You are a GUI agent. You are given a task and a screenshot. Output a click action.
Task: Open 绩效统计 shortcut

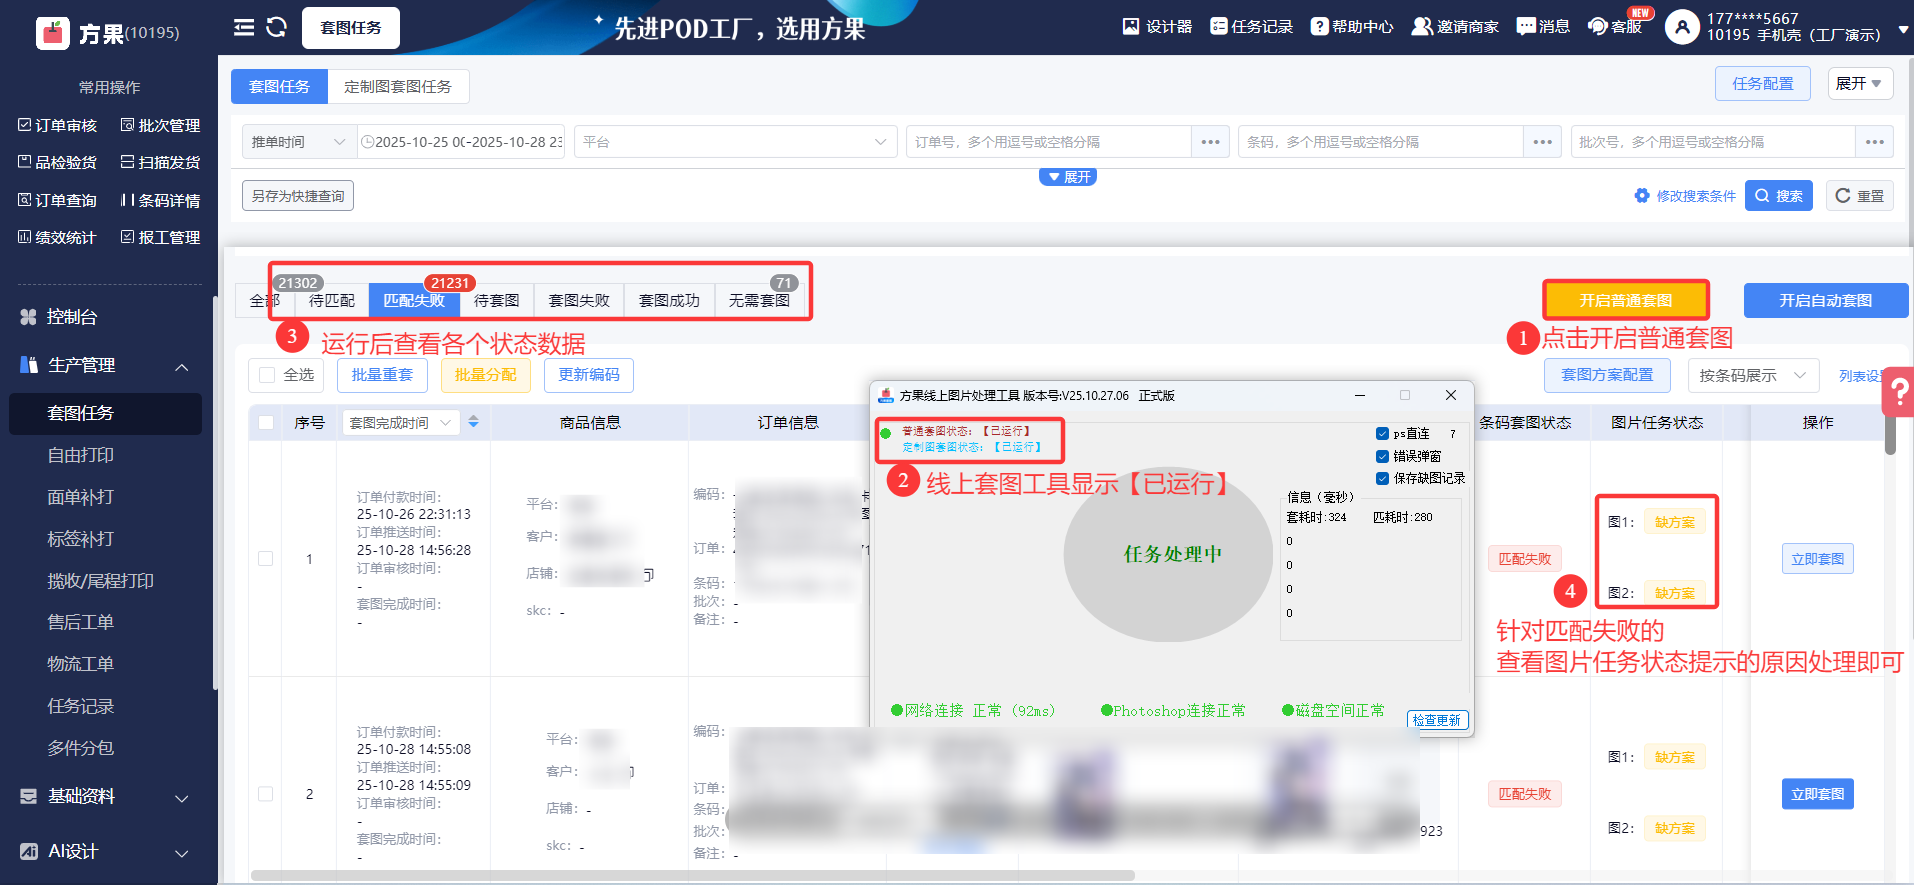tap(57, 237)
